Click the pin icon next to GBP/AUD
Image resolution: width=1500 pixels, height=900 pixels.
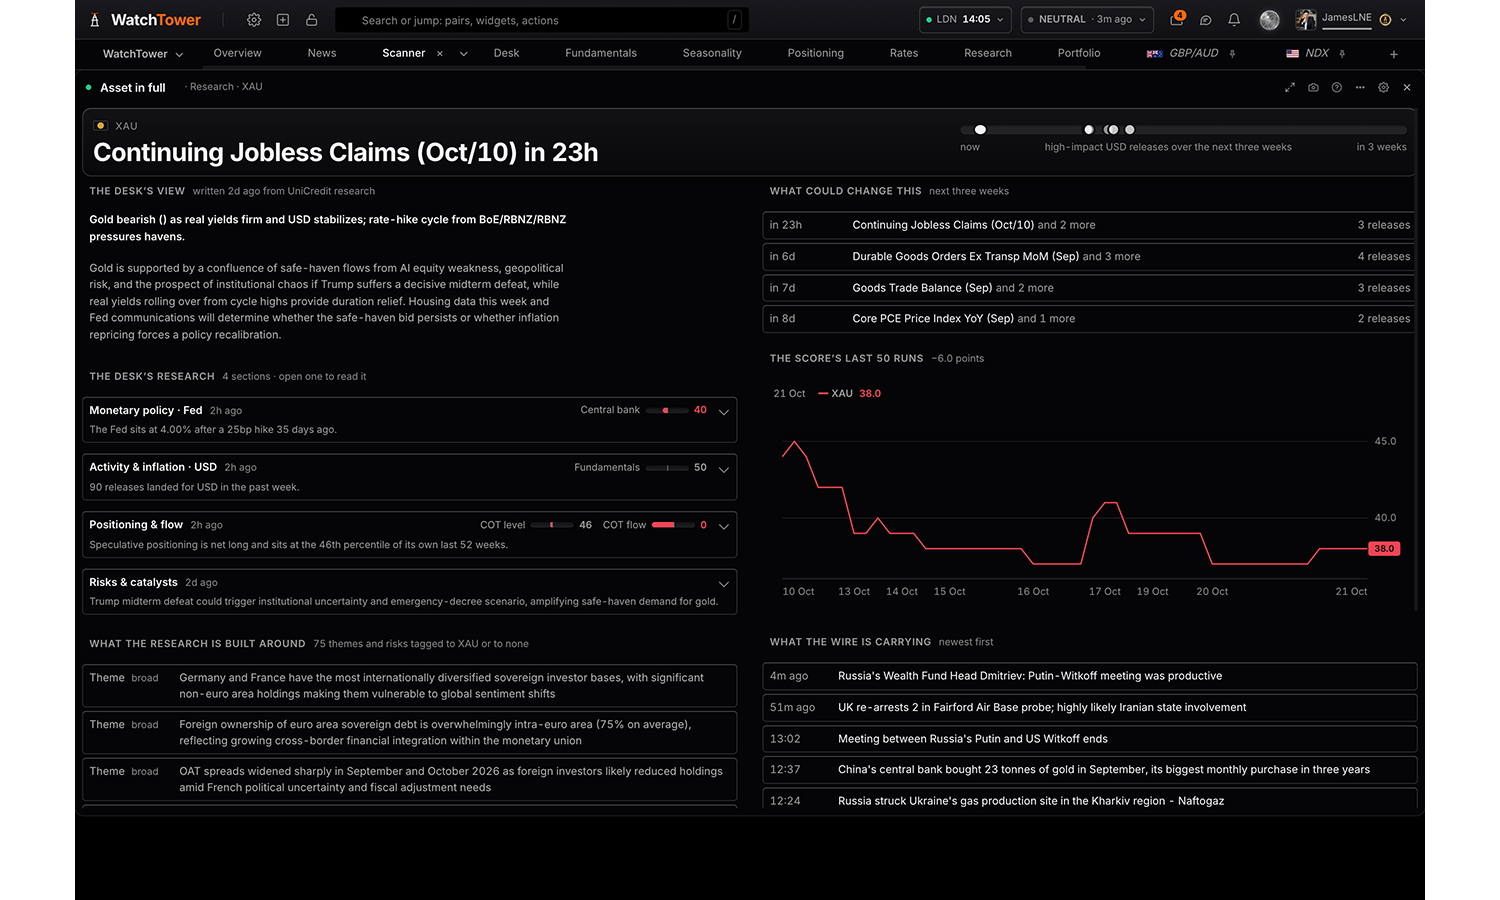[x=1232, y=54]
